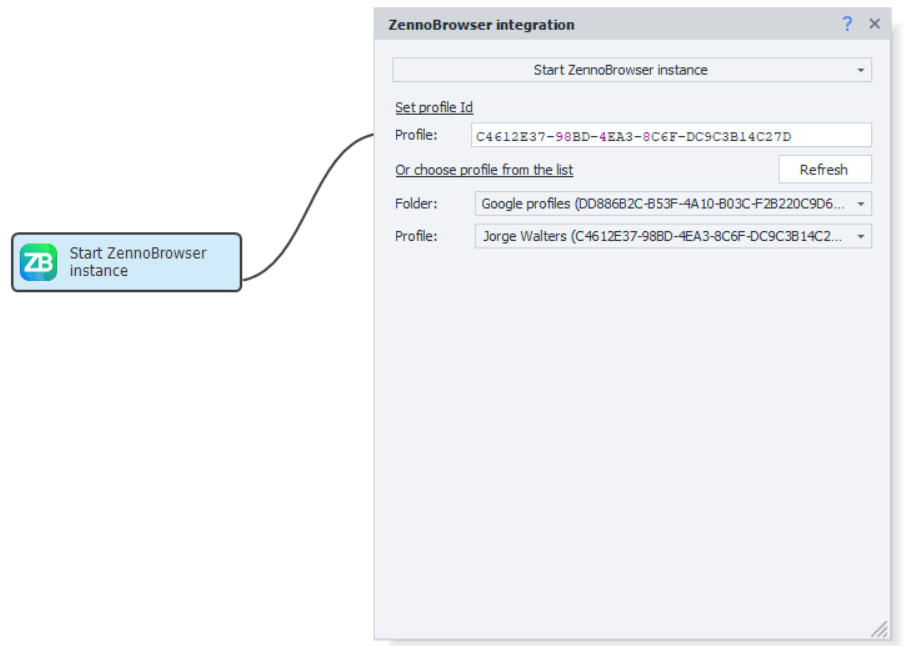Click the arrow on the action type selector

861,71
